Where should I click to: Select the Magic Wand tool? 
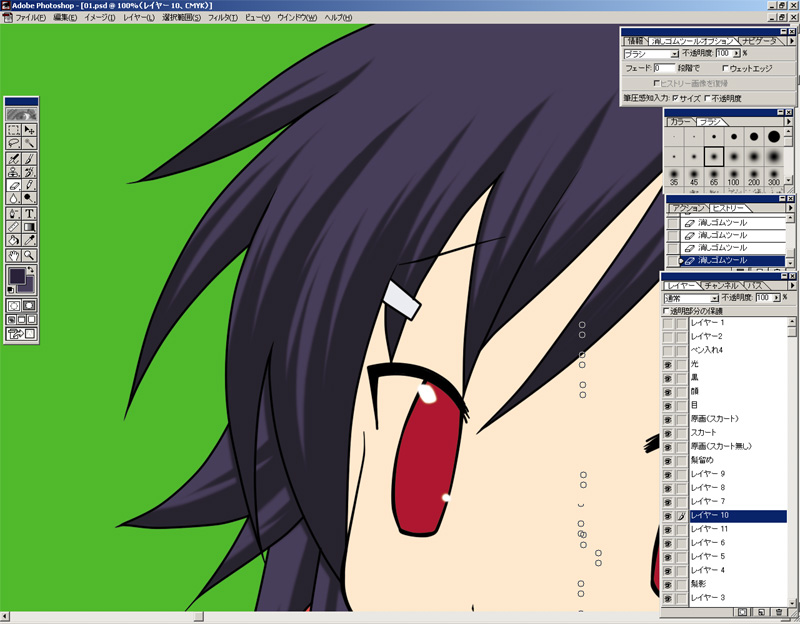click(29, 143)
